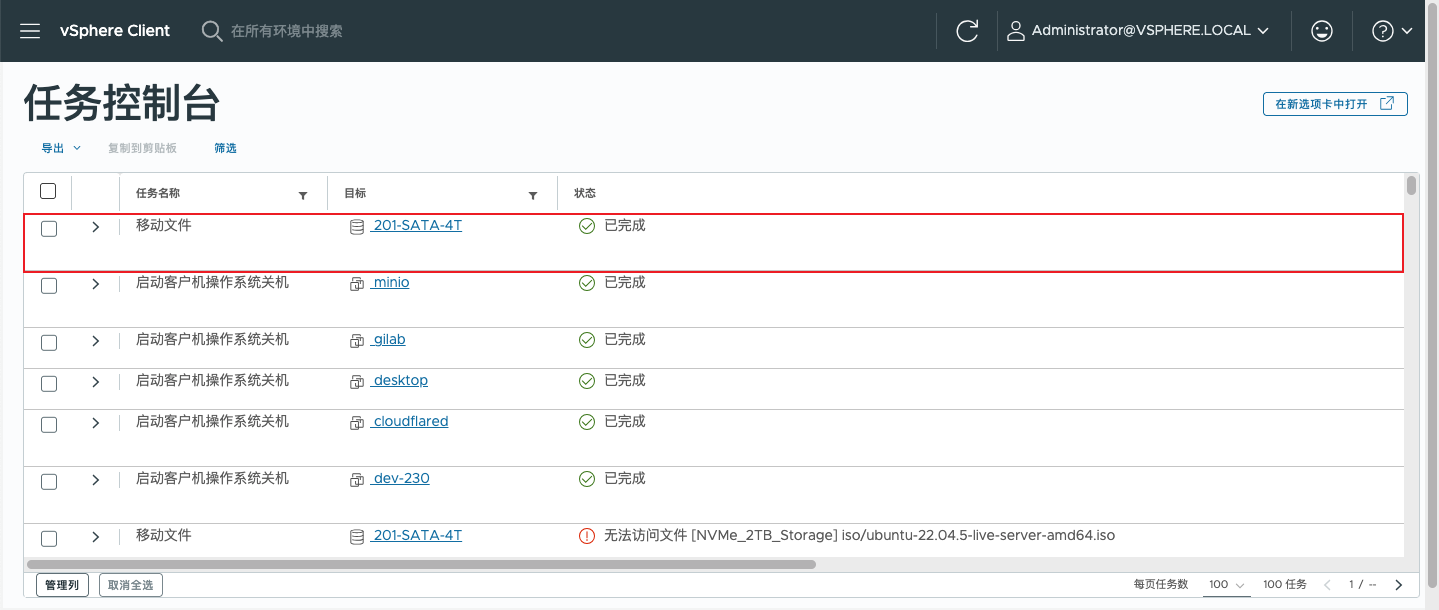This screenshot has width=1439, height=610.
Task: Click the 无法访问文件 error message text
Action: (859, 536)
